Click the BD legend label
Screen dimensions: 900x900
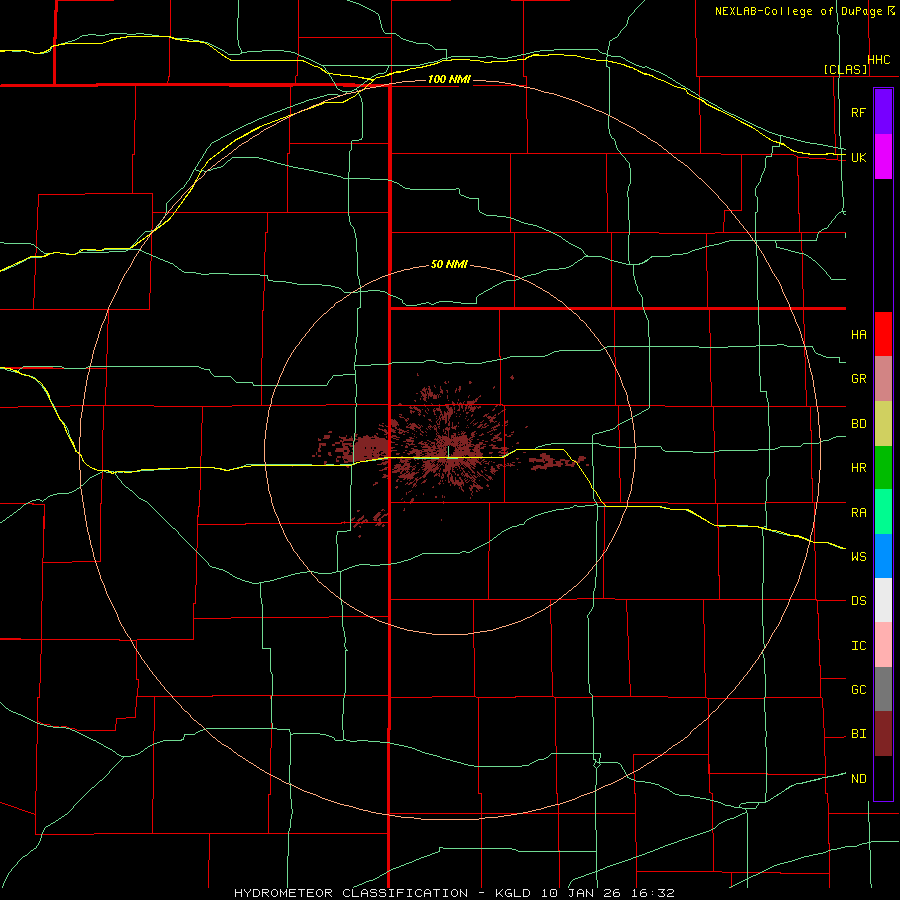[858, 424]
